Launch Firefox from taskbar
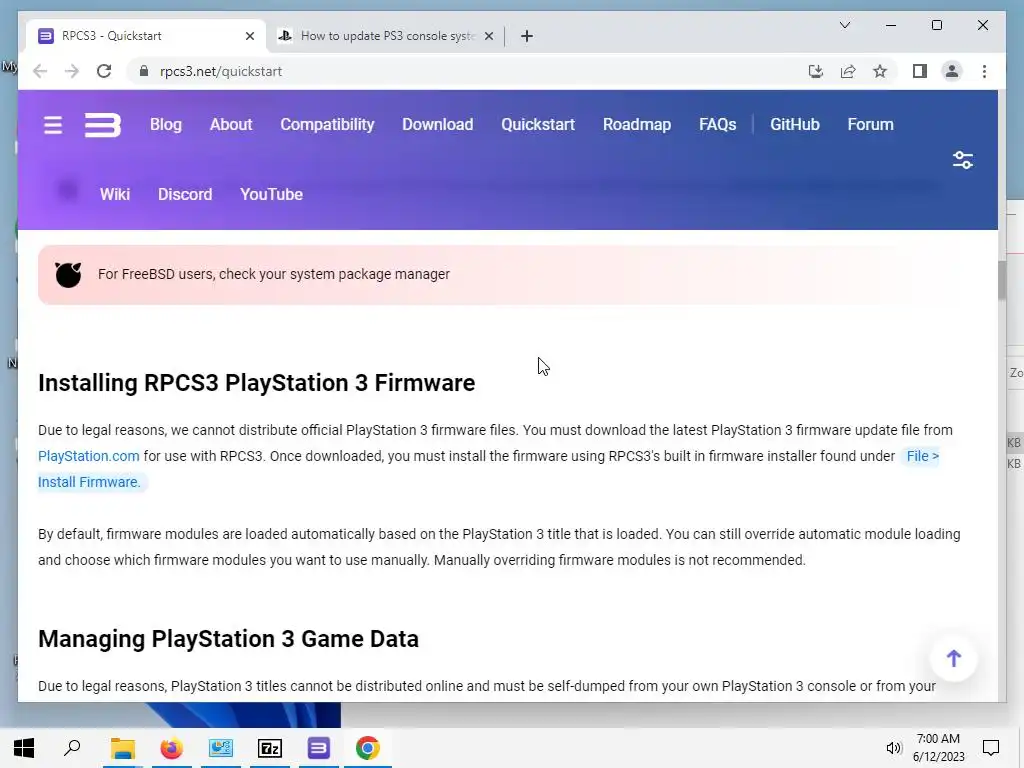 coord(172,748)
